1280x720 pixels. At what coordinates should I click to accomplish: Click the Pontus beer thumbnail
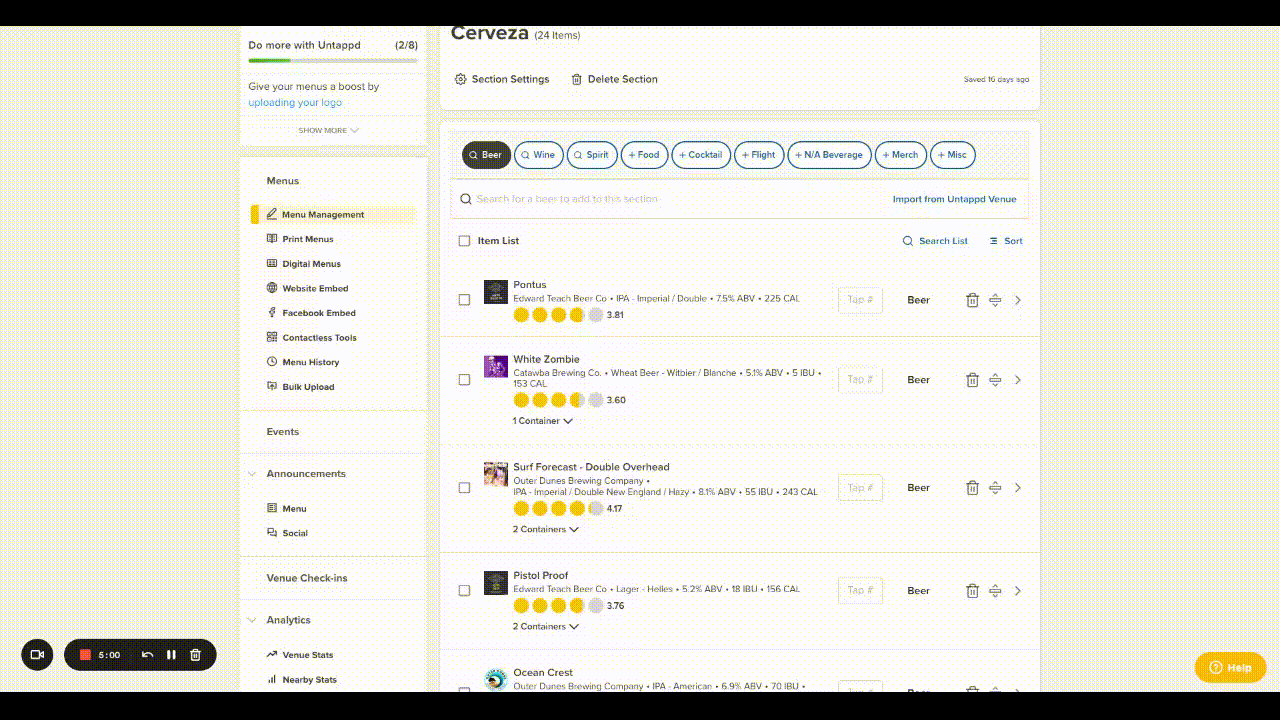coord(496,292)
